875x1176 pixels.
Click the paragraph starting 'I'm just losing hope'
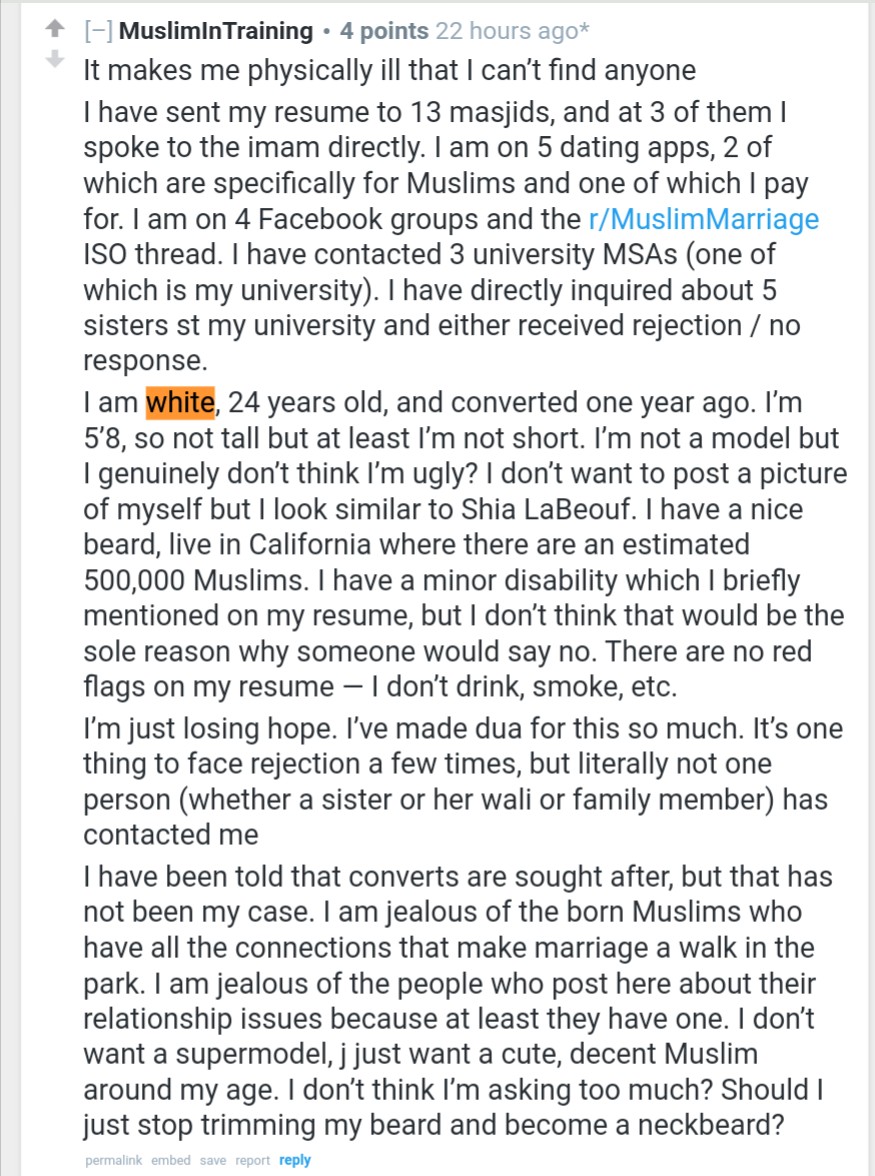point(463,781)
